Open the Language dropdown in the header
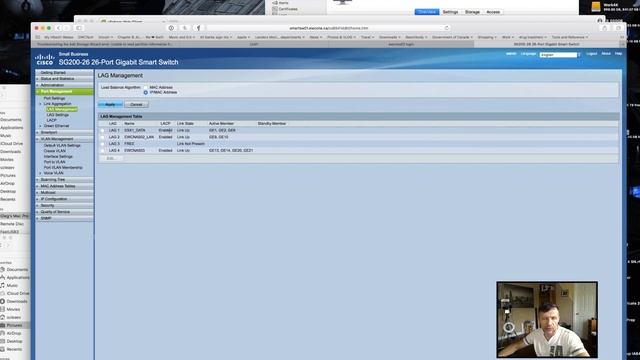 560,55
